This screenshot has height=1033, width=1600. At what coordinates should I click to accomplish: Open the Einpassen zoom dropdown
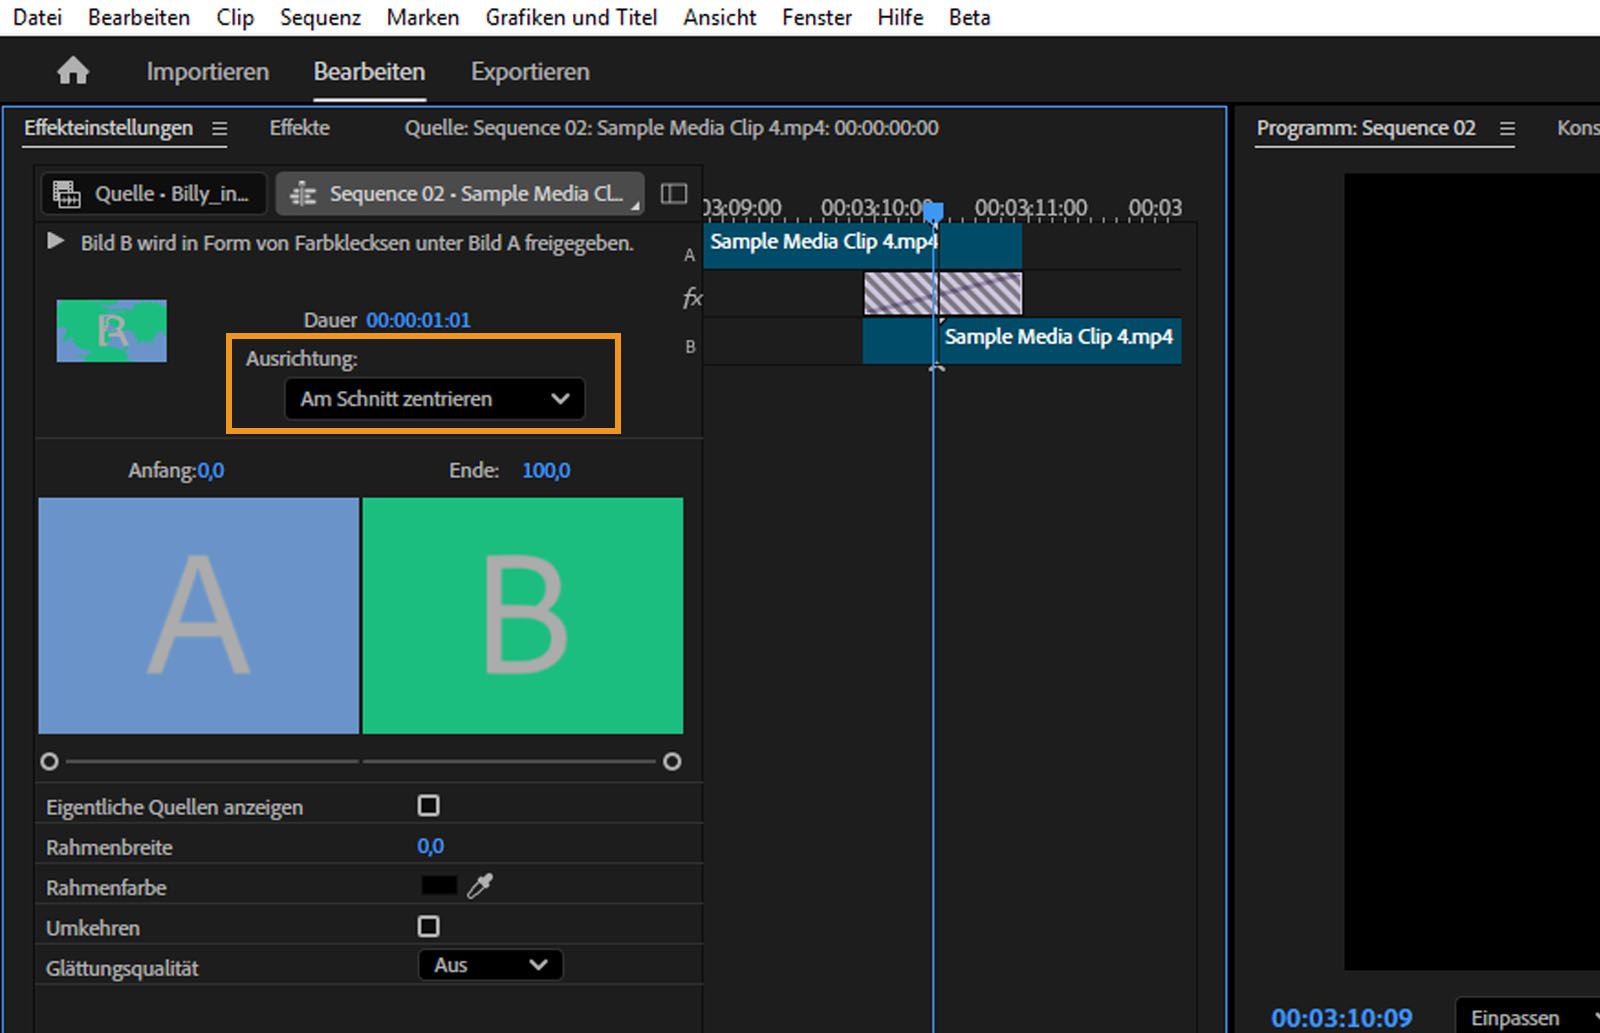click(x=1526, y=1017)
